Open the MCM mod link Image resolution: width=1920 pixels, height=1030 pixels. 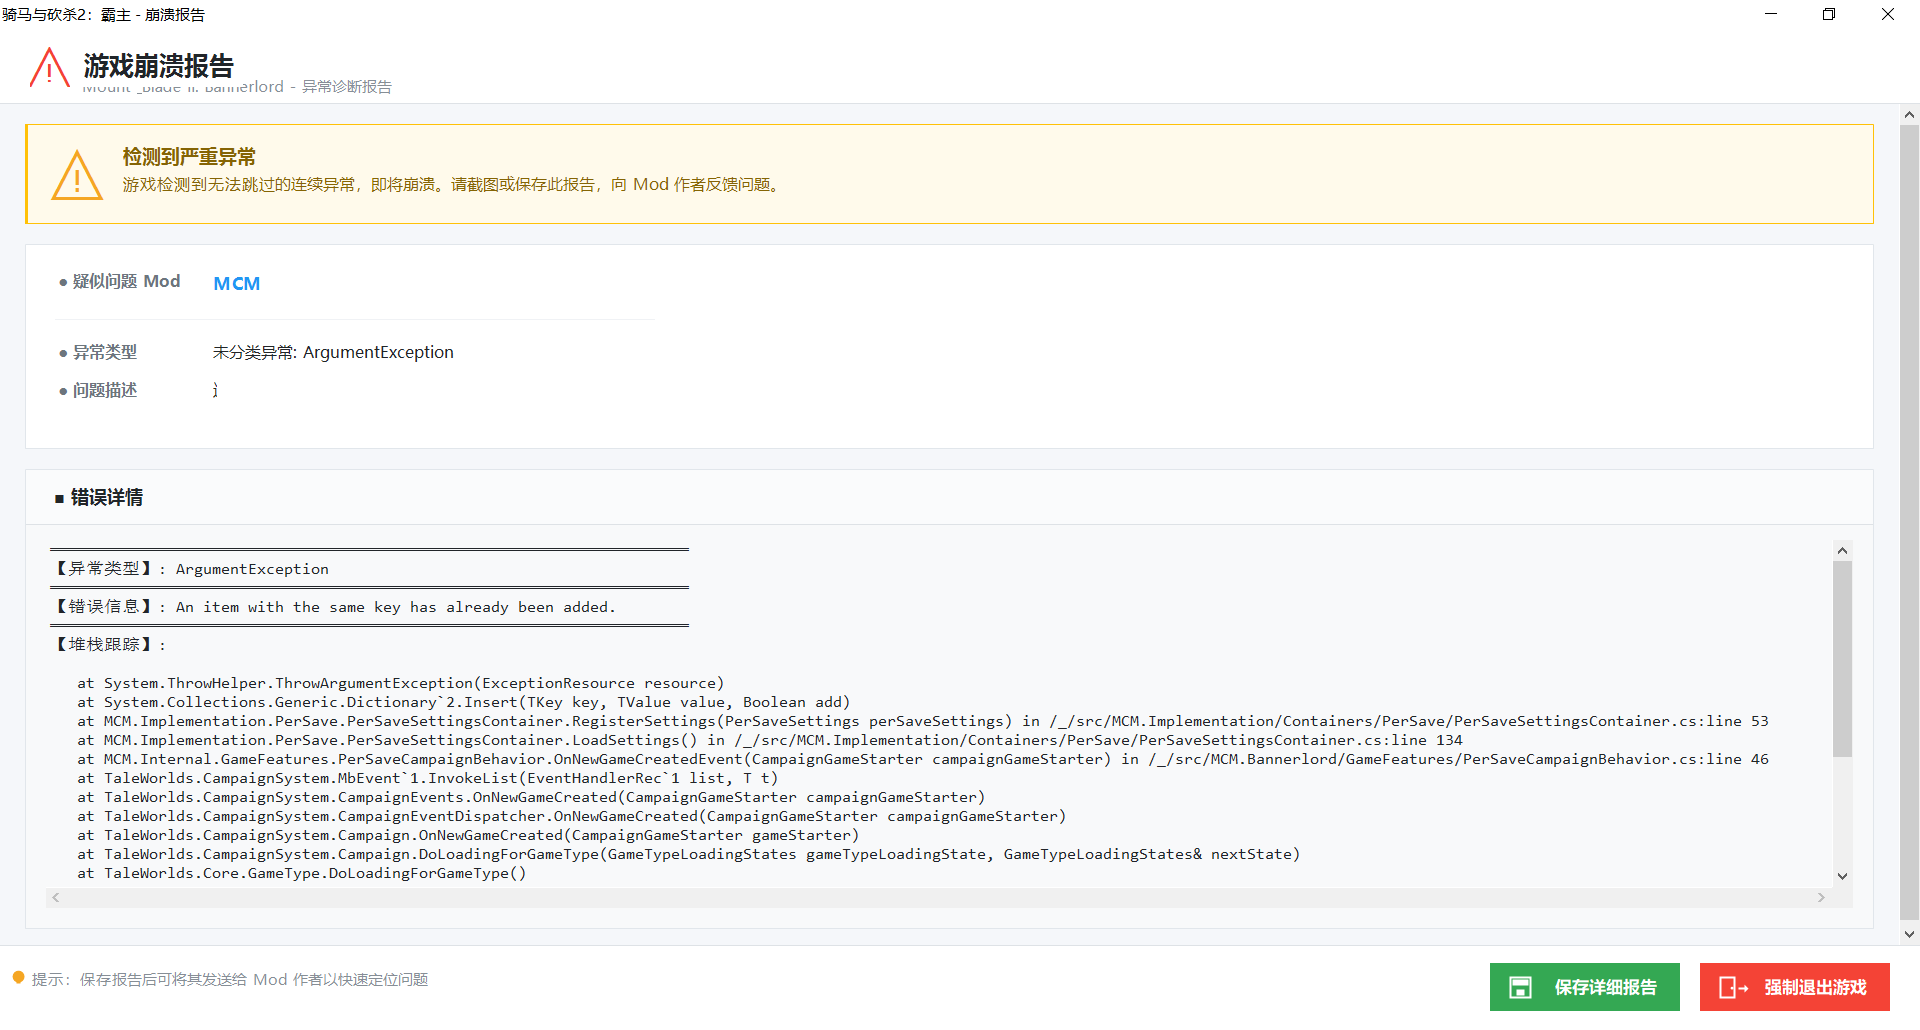click(236, 284)
